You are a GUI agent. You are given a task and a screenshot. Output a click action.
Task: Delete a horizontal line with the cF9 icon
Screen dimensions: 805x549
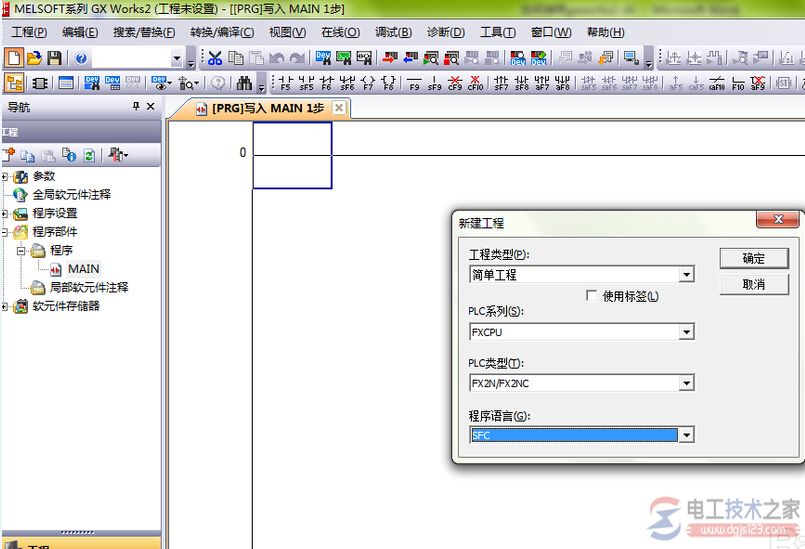(455, 83)
